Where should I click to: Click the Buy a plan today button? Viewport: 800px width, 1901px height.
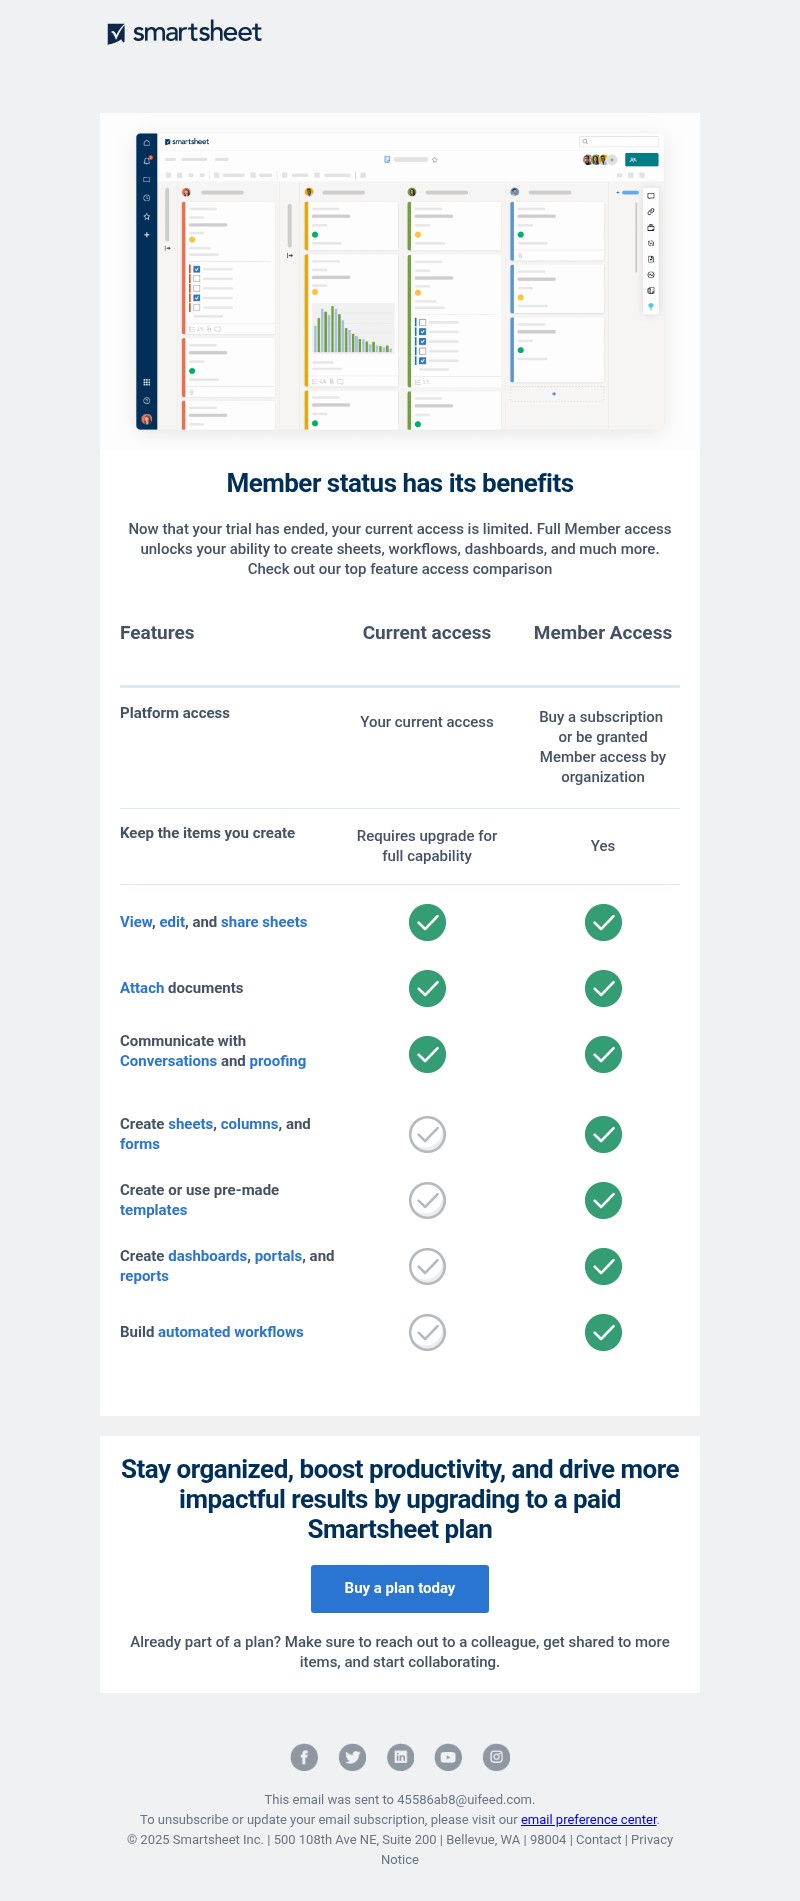(400, 1588)
